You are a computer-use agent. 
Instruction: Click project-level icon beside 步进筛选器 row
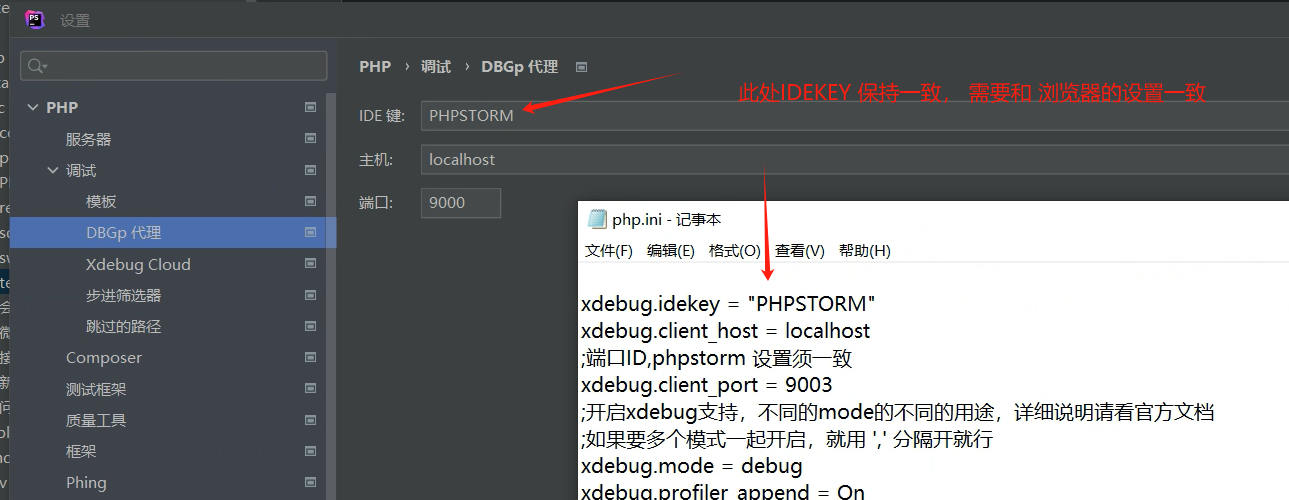[x=310, y=295]
